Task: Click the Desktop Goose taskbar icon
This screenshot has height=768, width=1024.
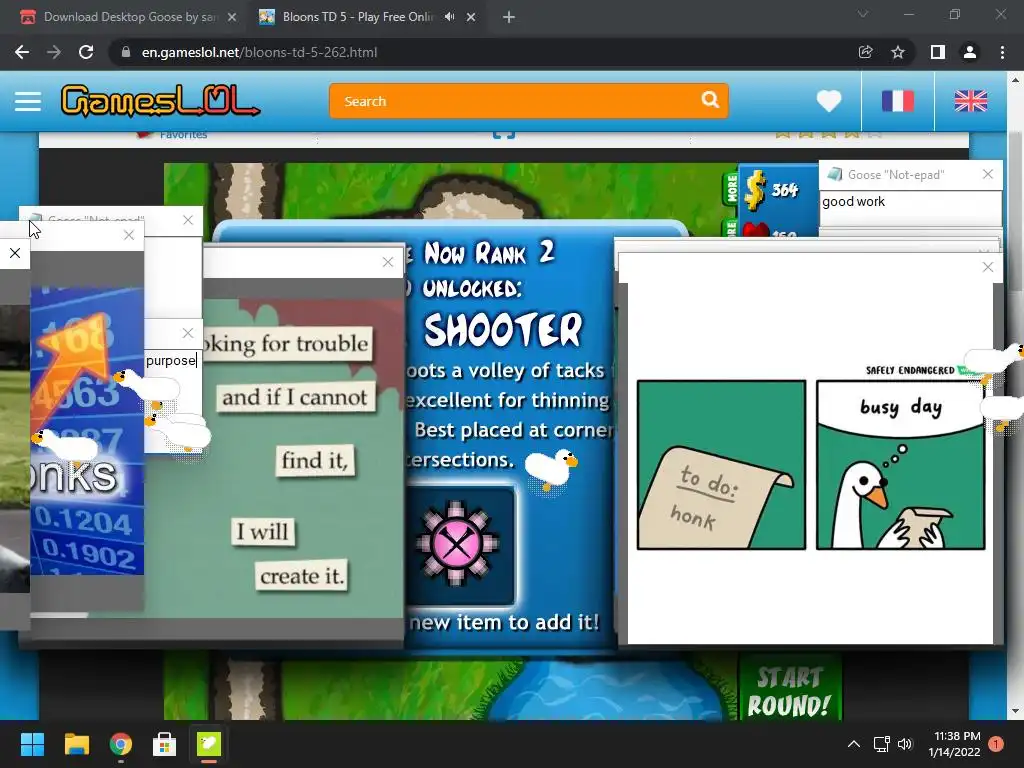Action: pos(209,744)
